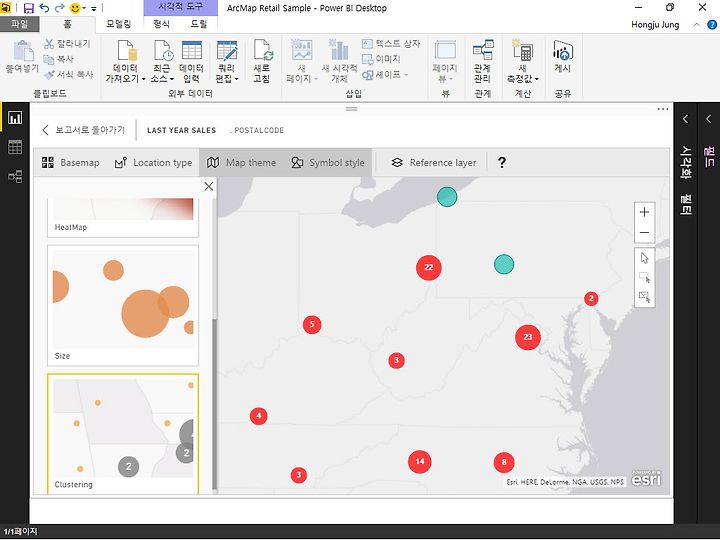Collapse the ribbon with the caret
This screenshot has height=540, width=720.
pos(697,25)
